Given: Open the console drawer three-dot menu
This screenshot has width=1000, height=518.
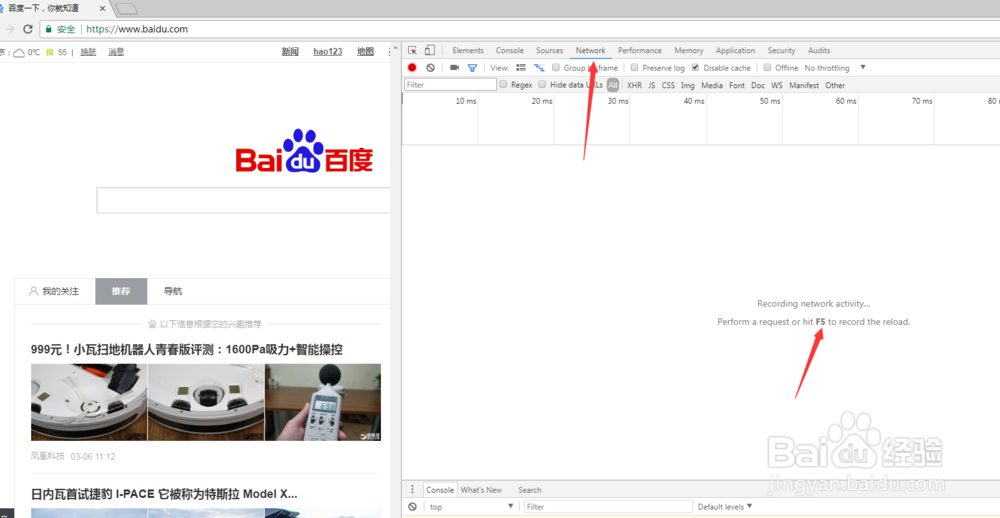Looking at the screenshot, I should (412, 490).
